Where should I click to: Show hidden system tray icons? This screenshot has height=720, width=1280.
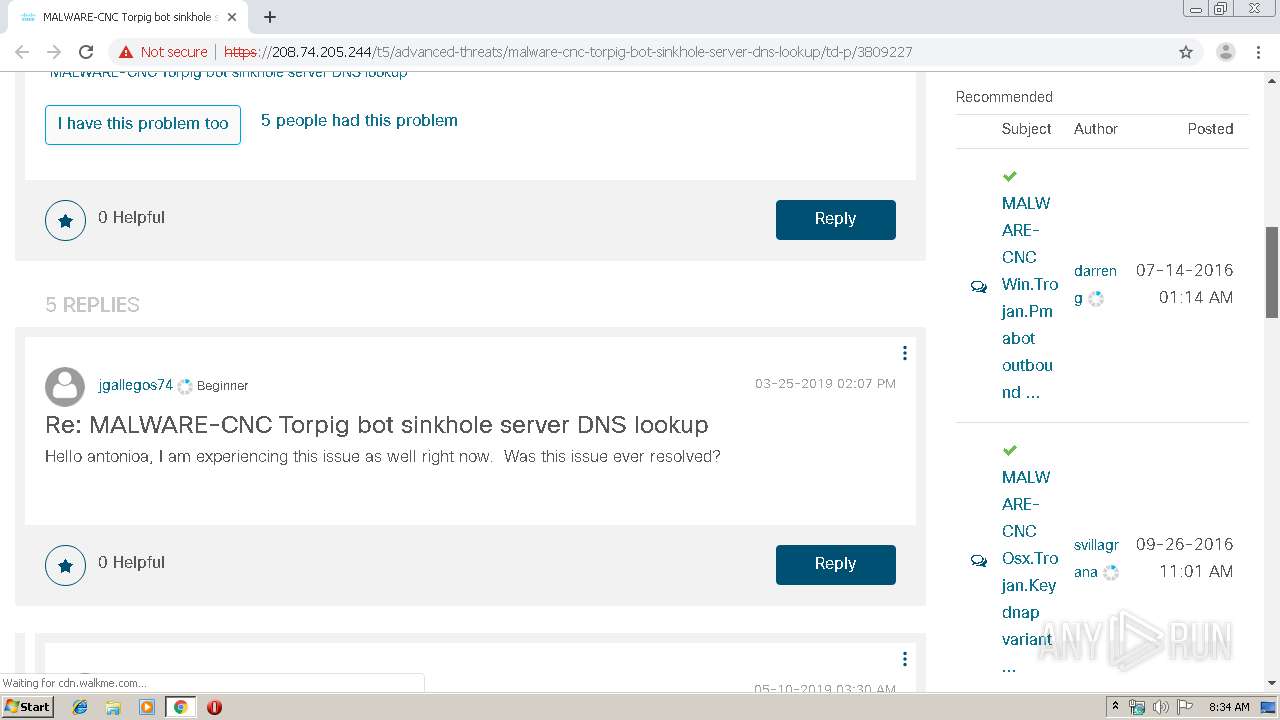pyautogui.click(x=1116, y=707)
